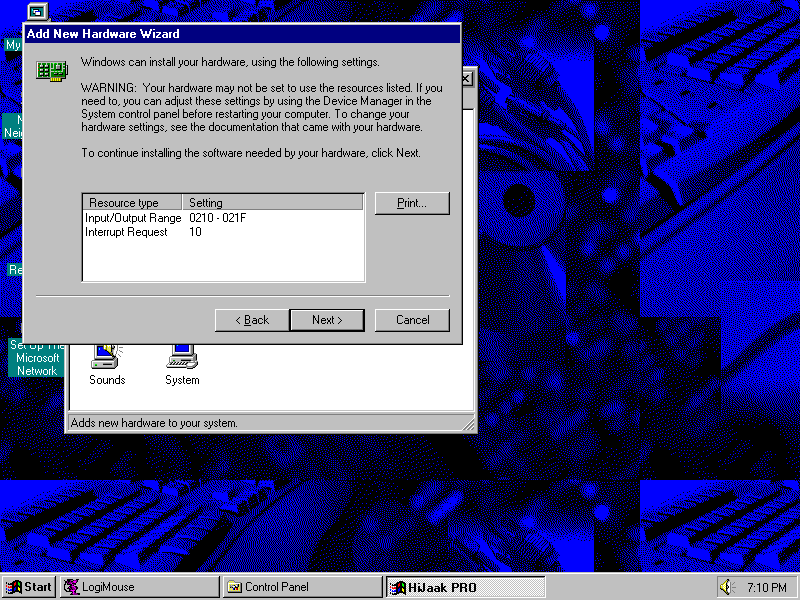Go back with the Back button
Screen dimensions: 800x600
(x=252, y=320)
